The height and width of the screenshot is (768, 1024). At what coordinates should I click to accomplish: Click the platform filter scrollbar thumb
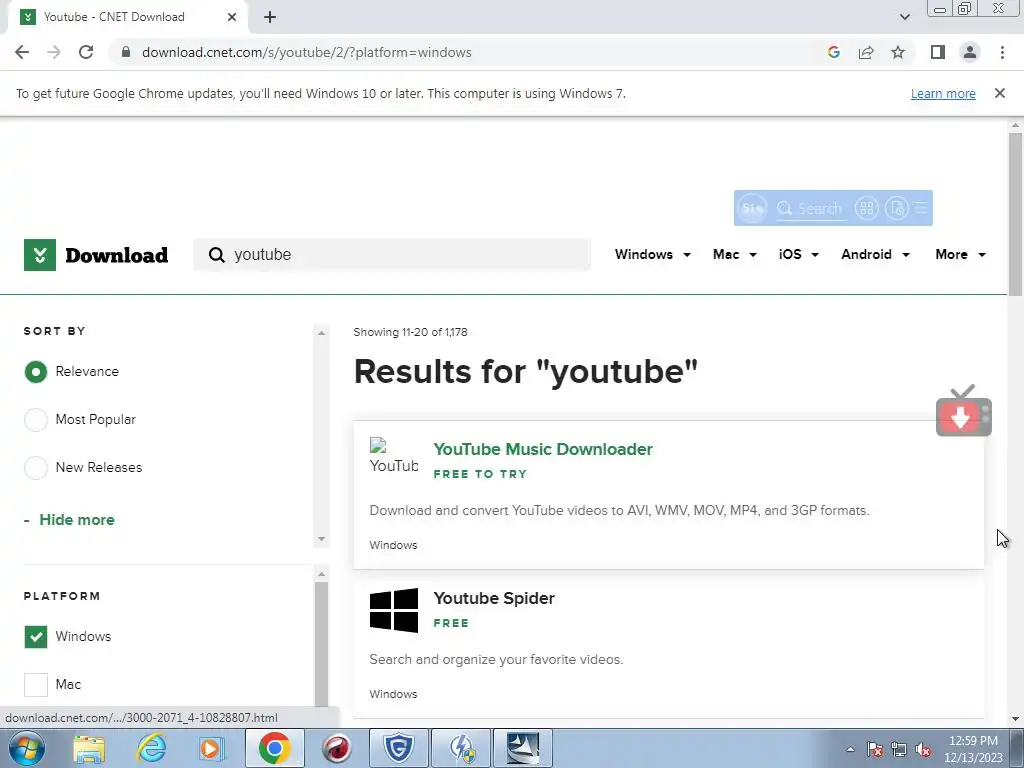point(321,643)
